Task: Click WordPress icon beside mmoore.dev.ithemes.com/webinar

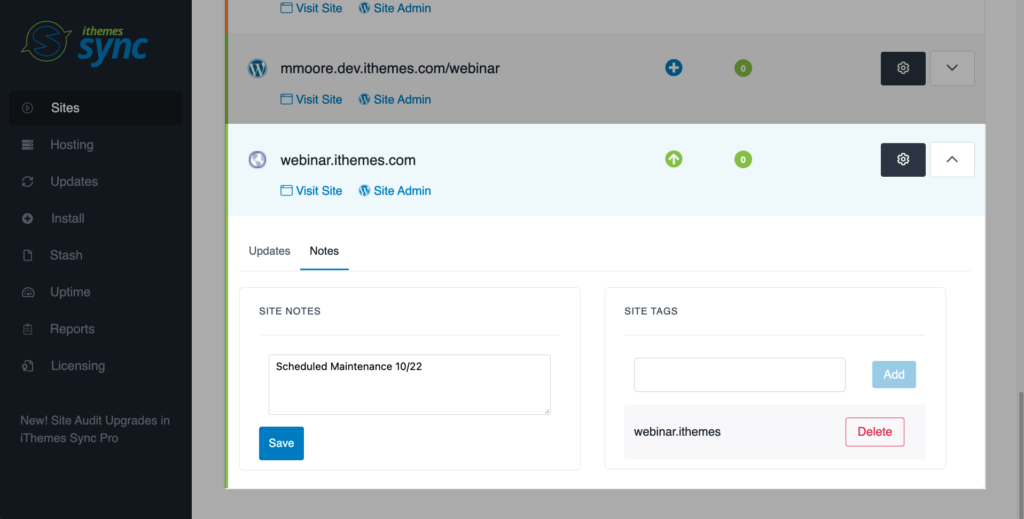Action: tap(257, 69)
